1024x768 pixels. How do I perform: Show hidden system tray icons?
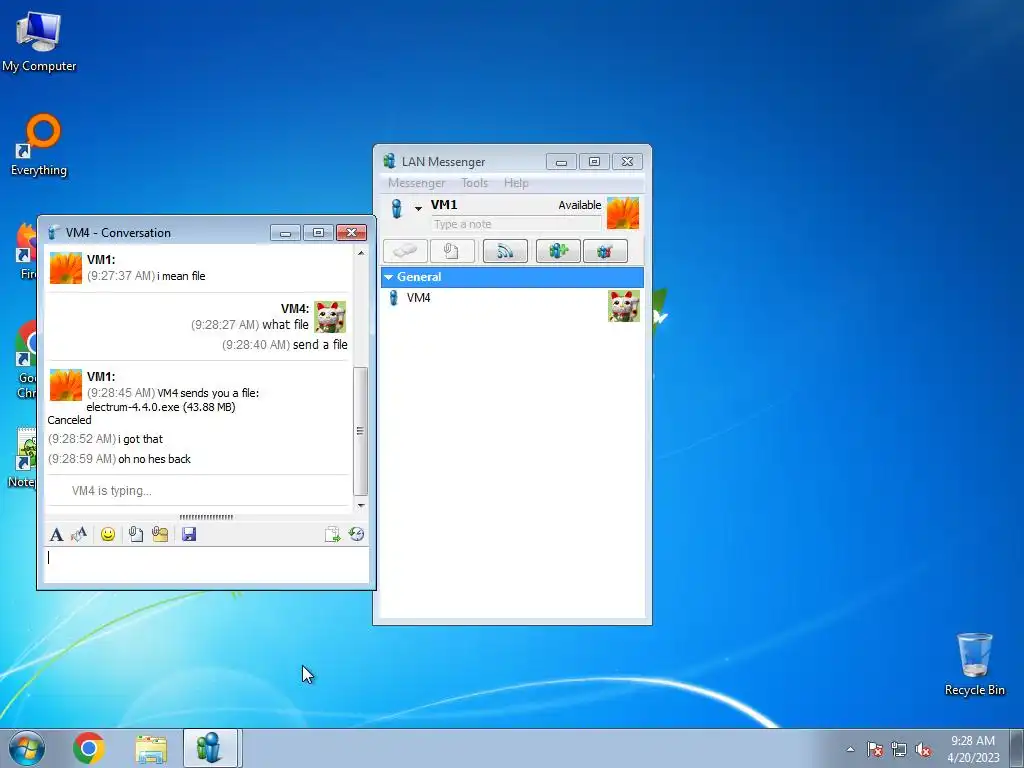tap(850, 749)
